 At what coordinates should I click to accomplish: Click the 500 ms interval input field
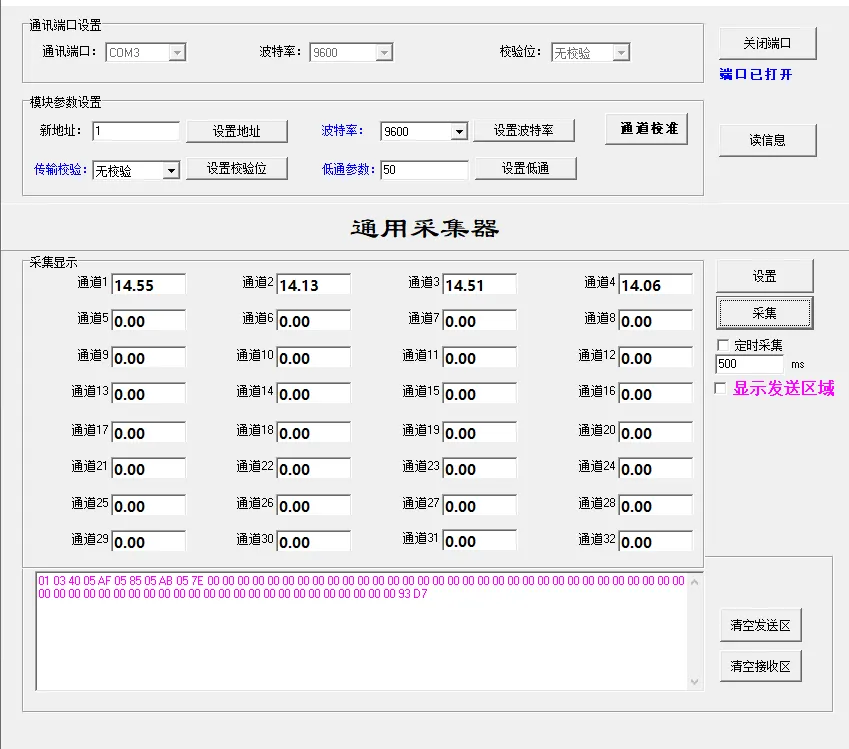click(750, 364)
